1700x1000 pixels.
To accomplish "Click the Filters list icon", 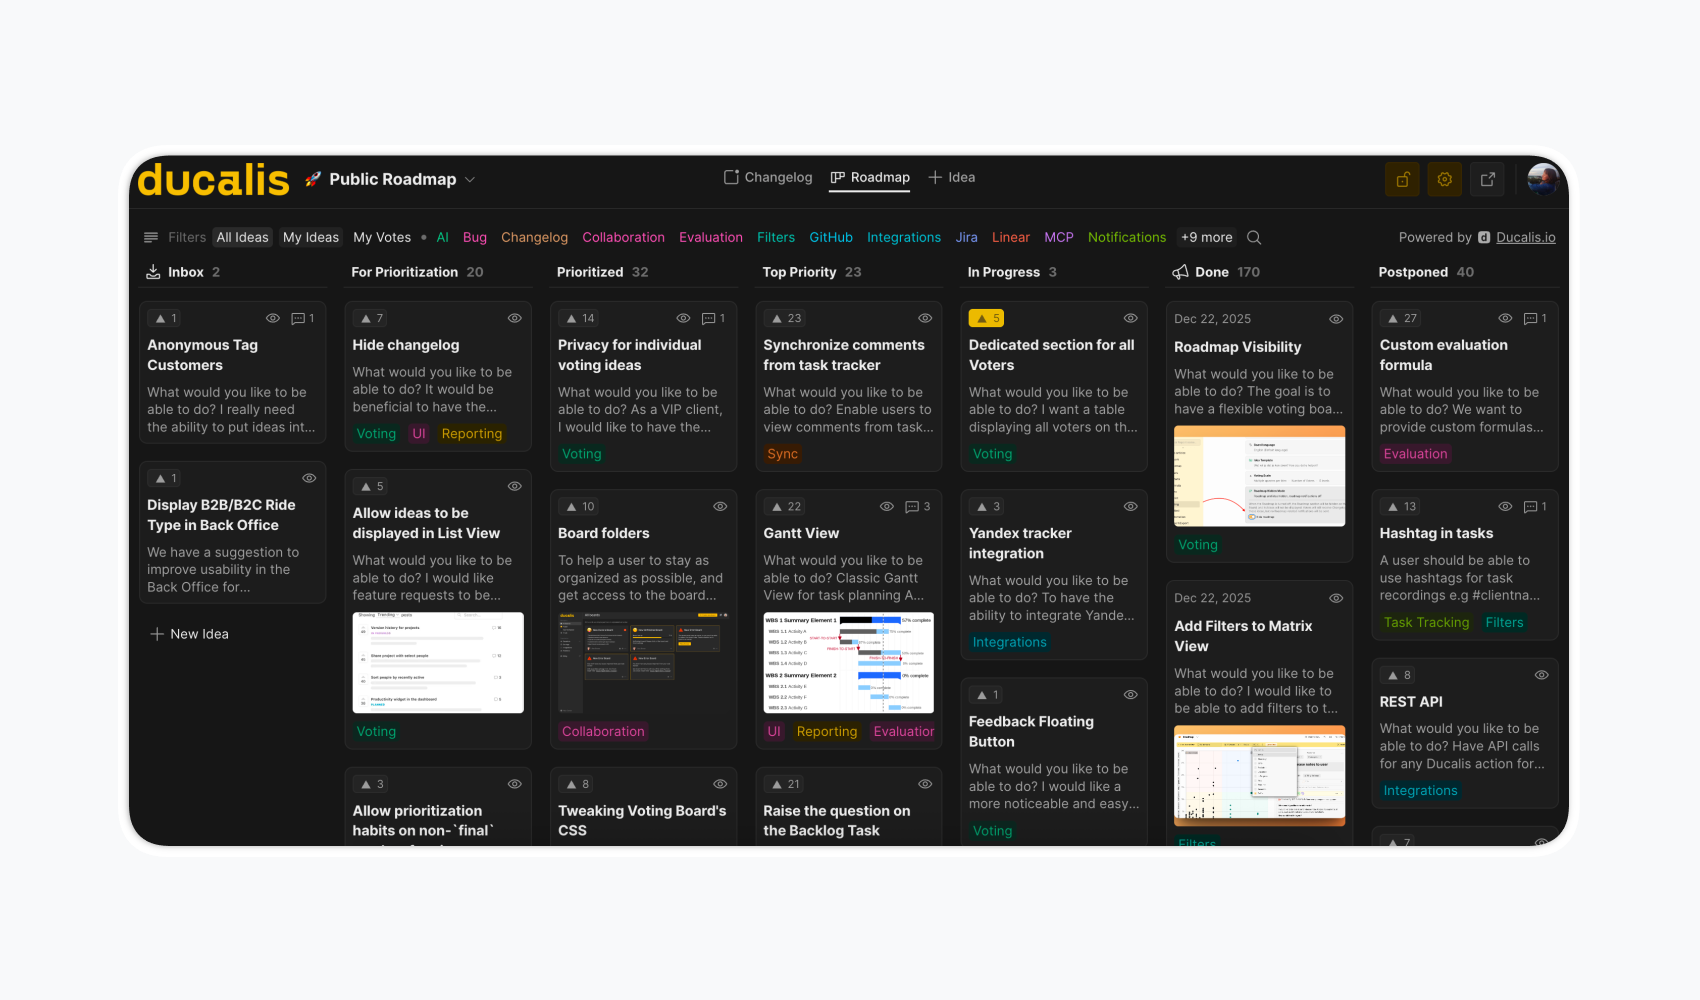I will [x=151, y=238].
